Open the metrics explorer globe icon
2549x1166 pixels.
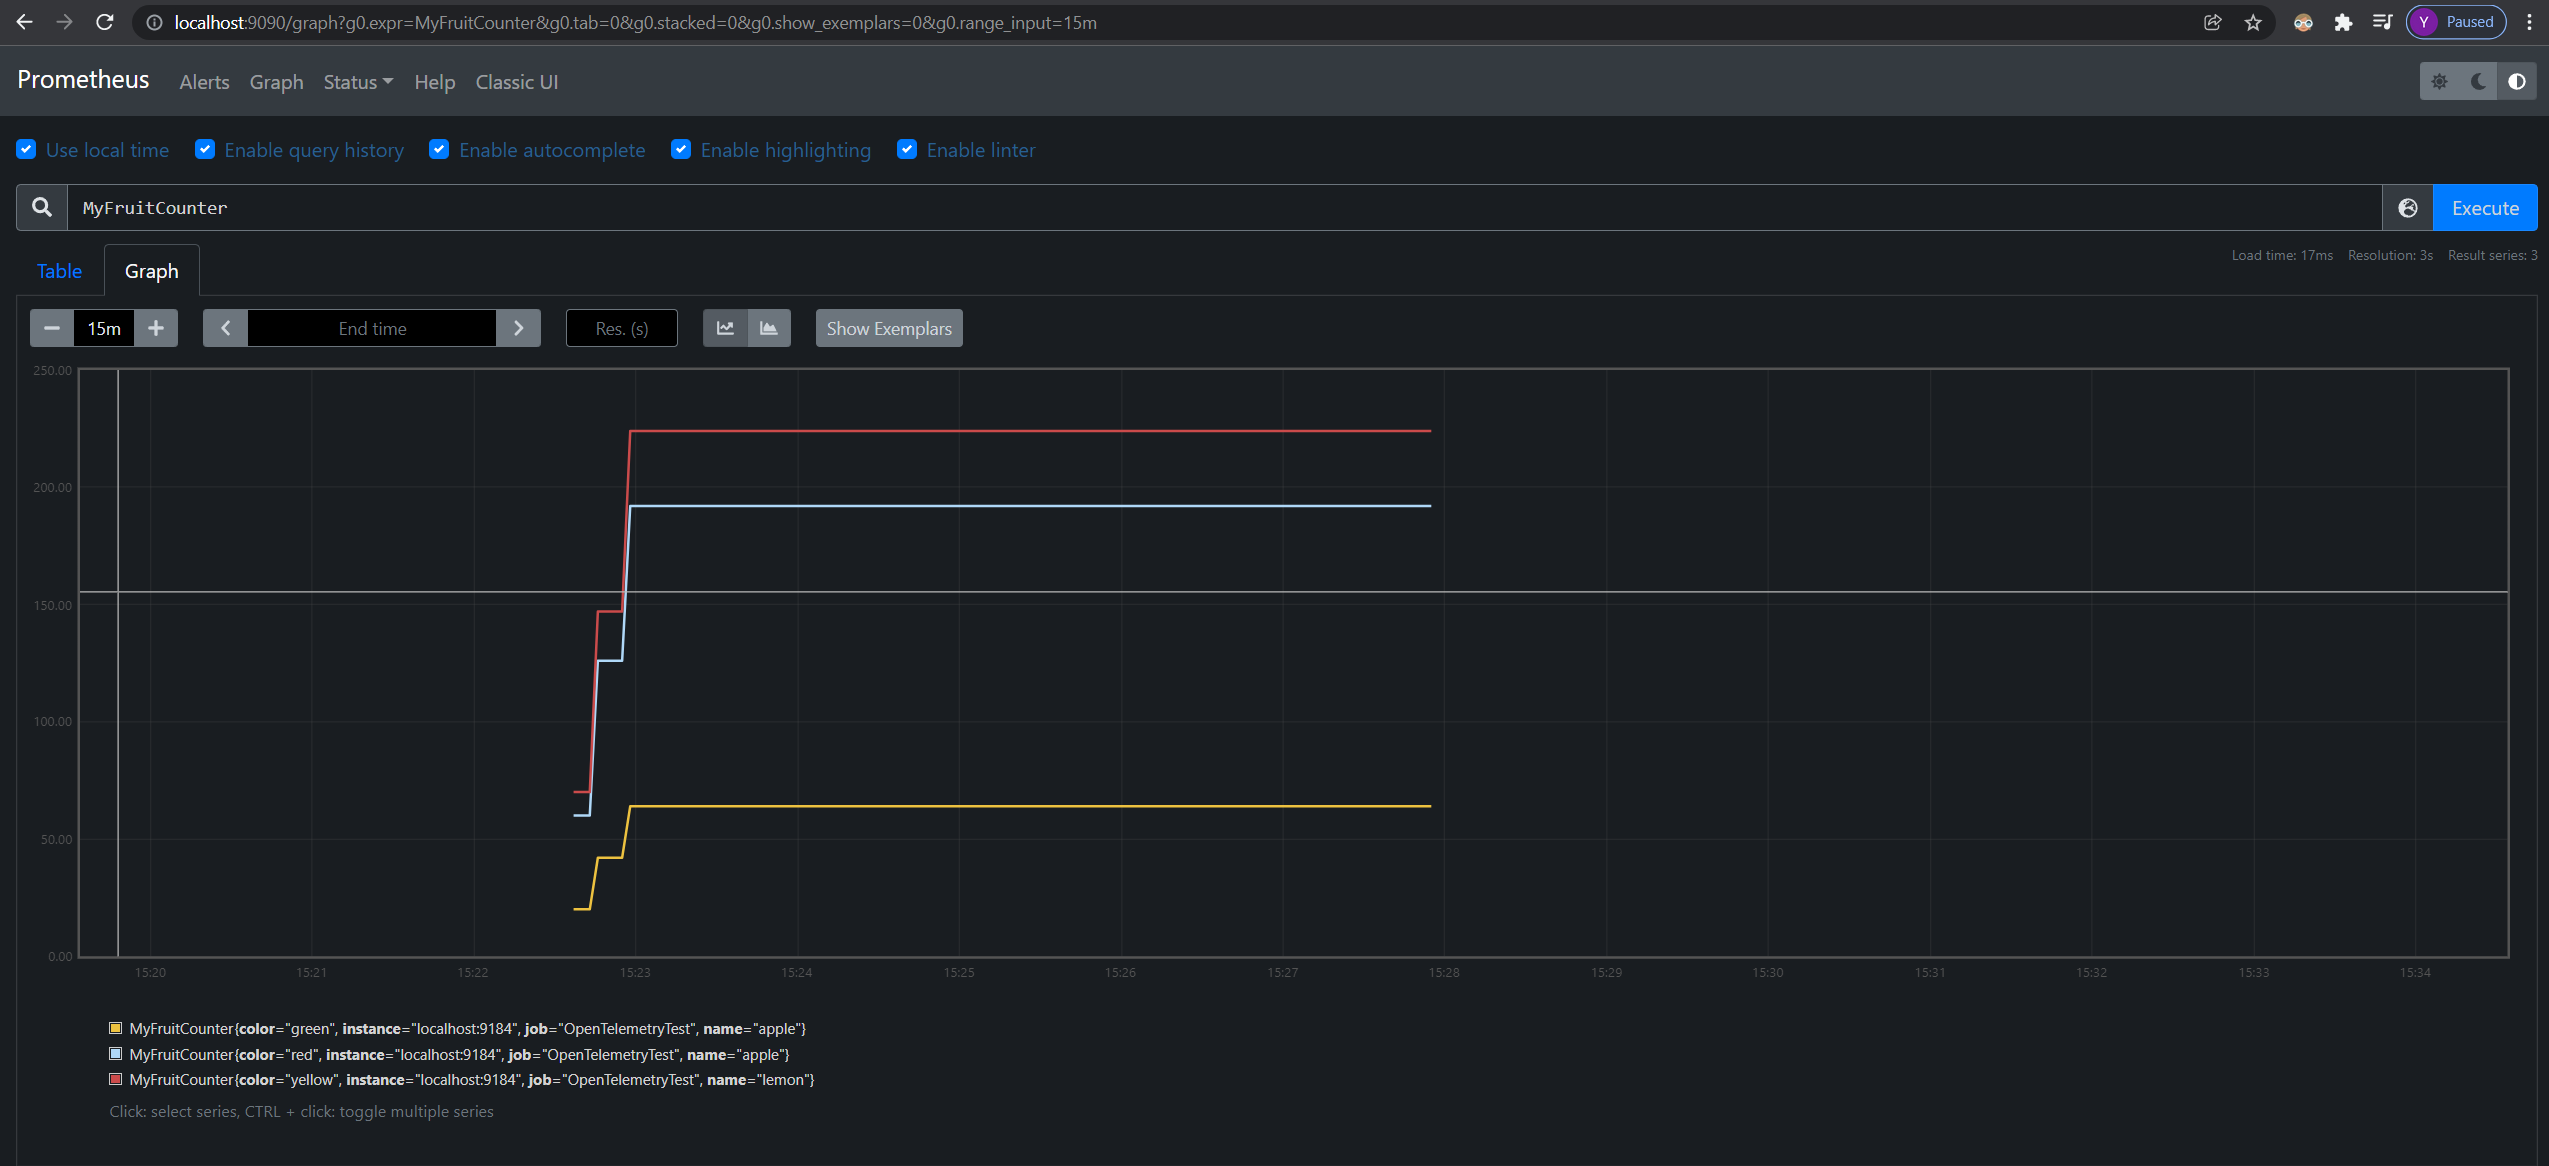pos(2408,207)
